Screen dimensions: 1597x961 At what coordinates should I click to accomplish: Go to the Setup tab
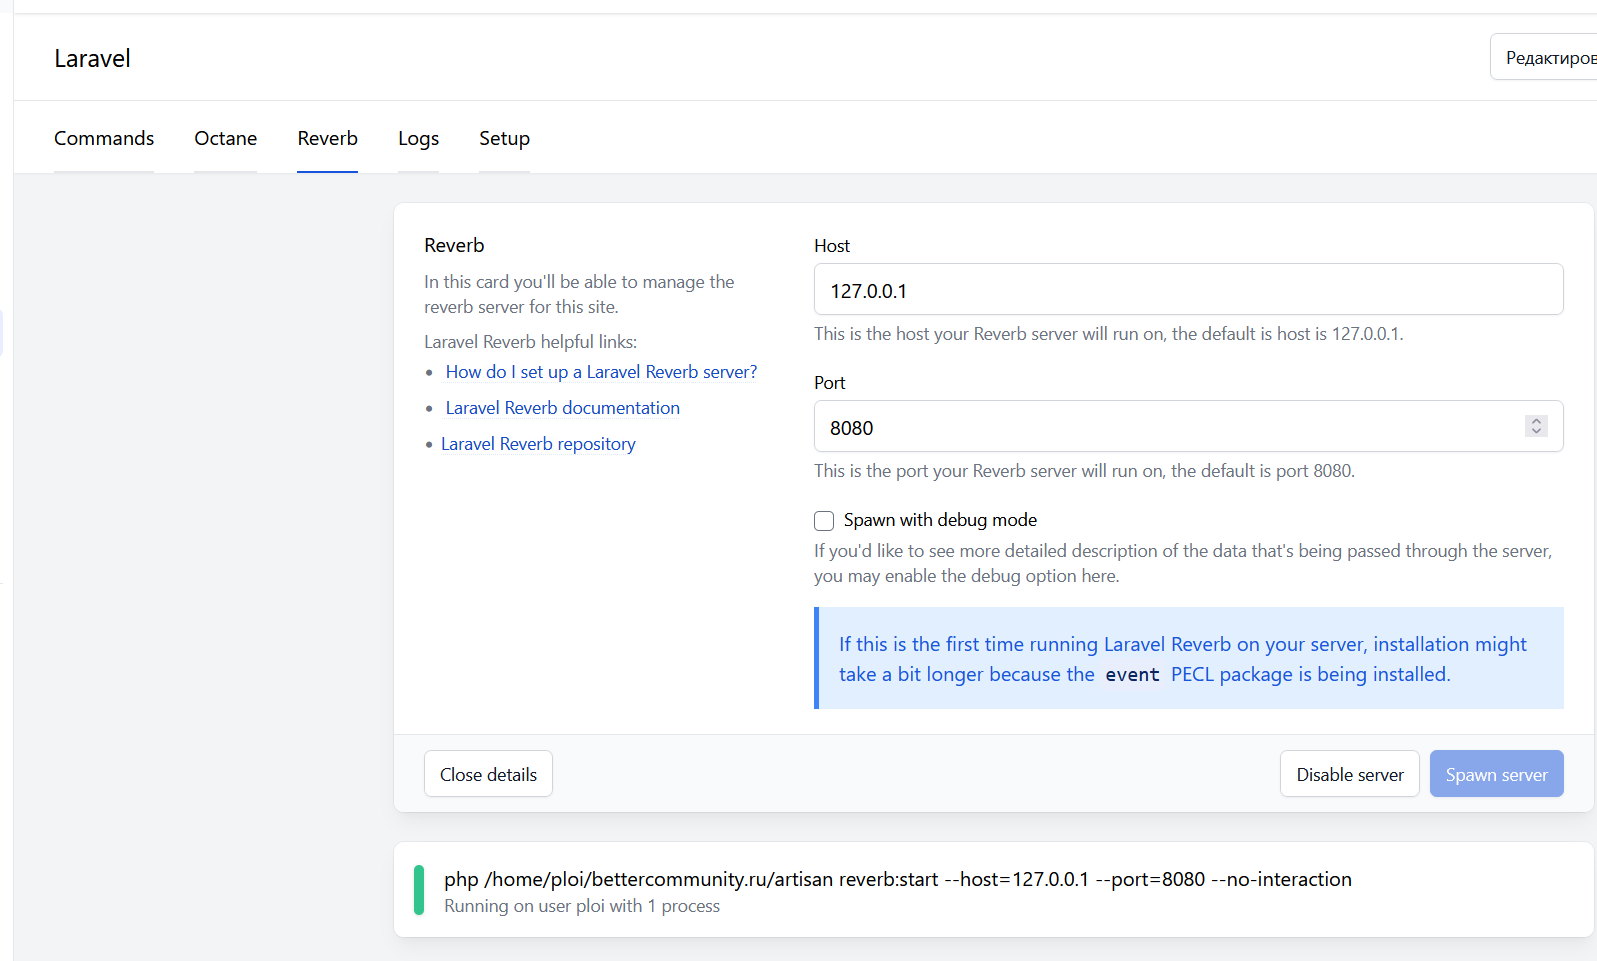point(504,138)
